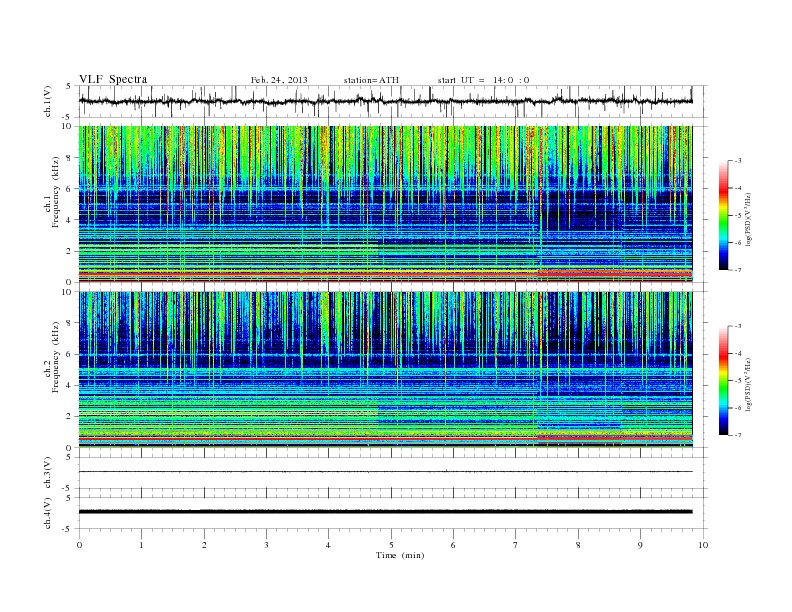Viewport: 792px width, 612px height.
Task: Click inside the ch.2 spectrogram panel
Action: pyautogui.click(x=385, y=369)
